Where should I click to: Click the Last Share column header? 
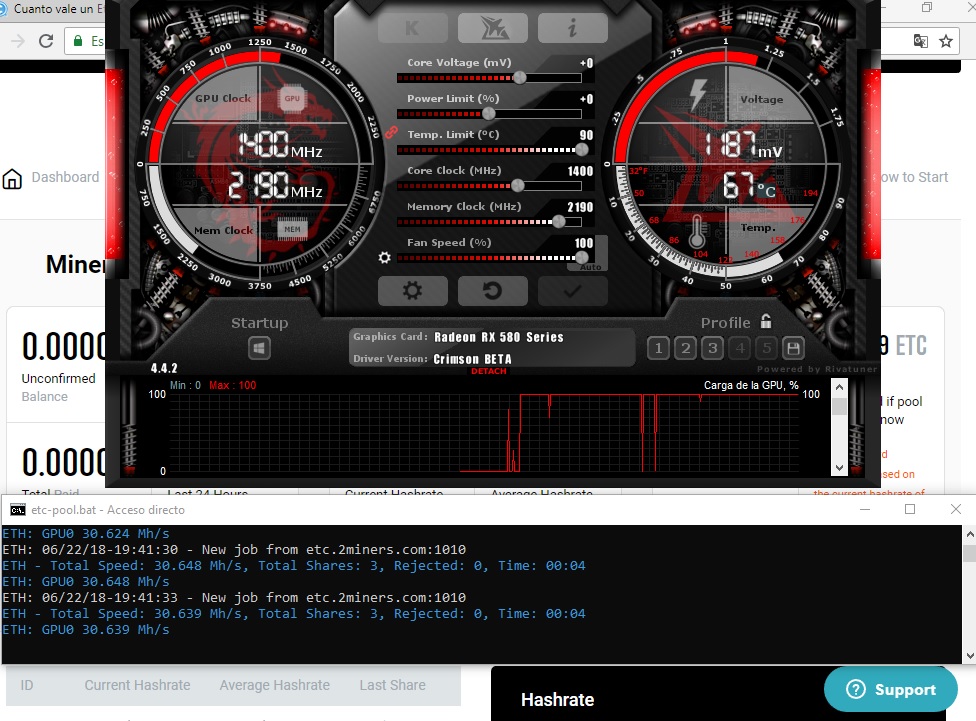click(x=393, y=685)
